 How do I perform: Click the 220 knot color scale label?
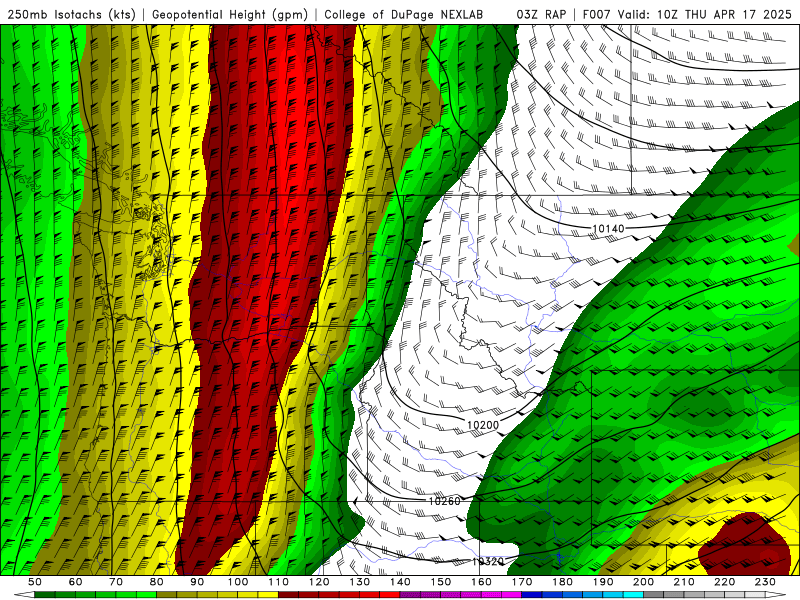pos(725,582)
